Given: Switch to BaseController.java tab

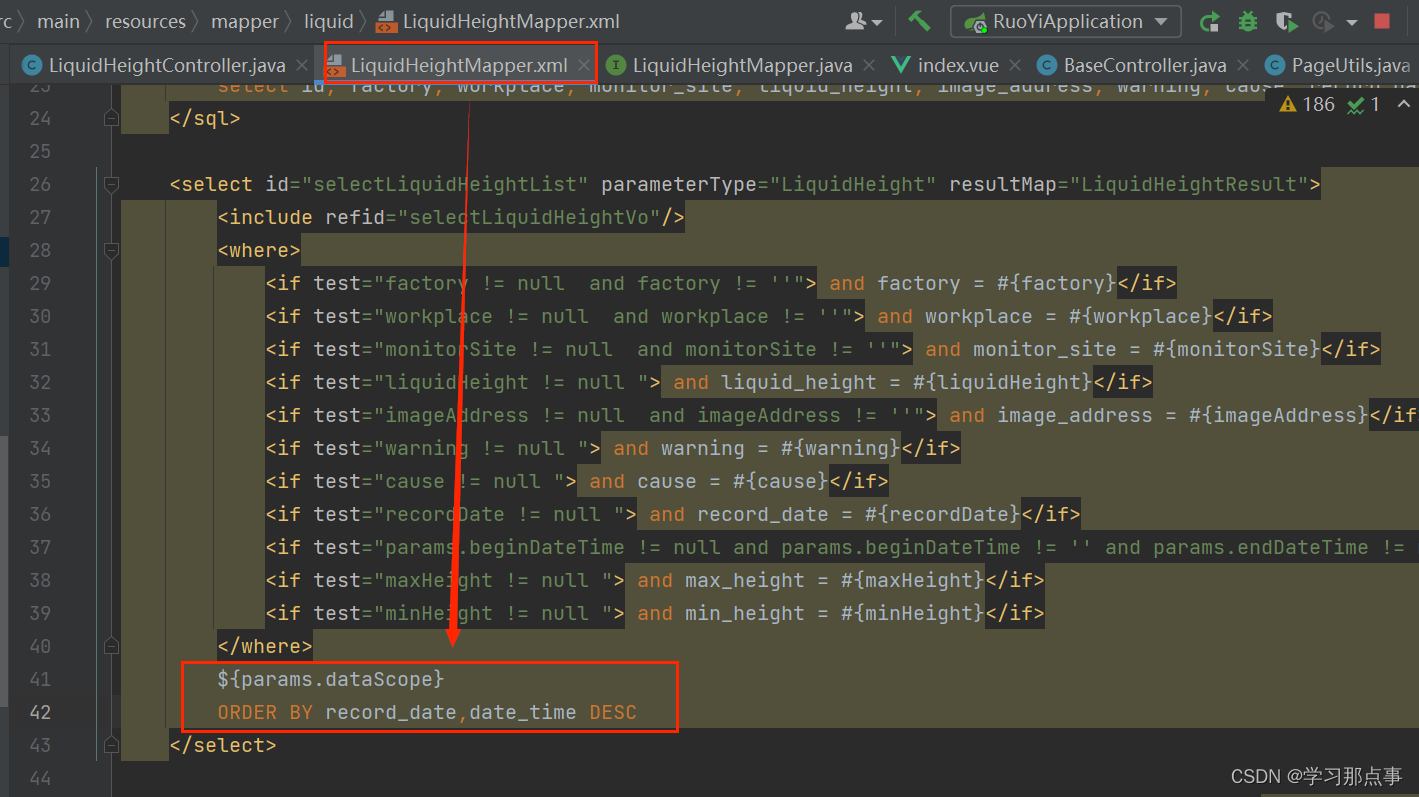Looking at the screenshot, I should [1145, 66].
